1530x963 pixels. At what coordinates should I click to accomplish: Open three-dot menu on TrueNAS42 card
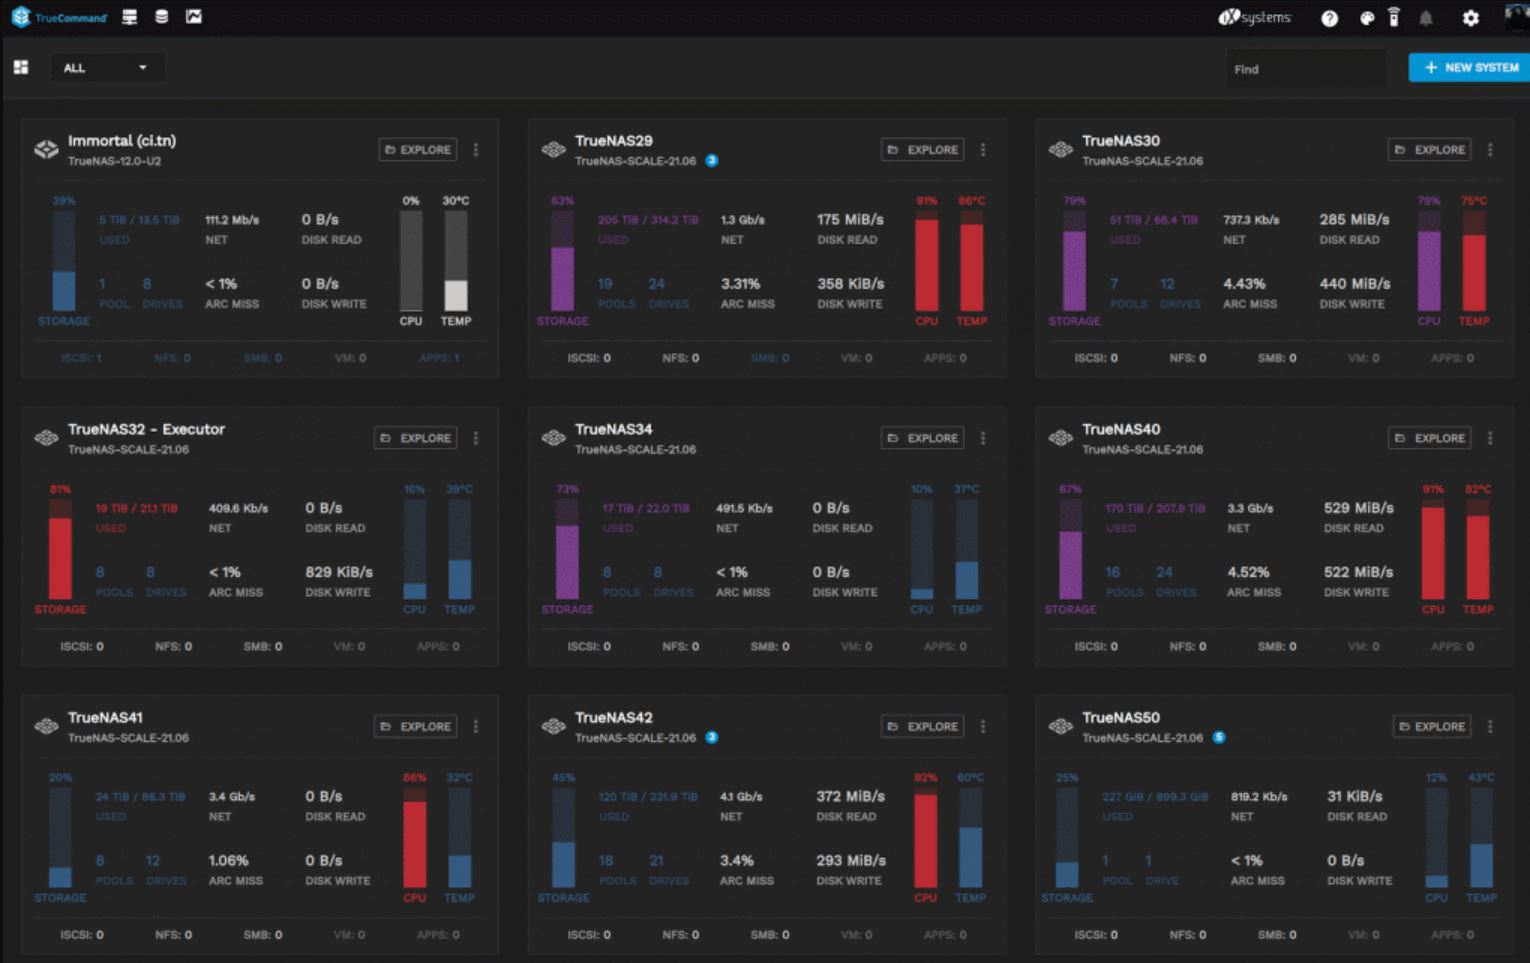tap(983, 727)
